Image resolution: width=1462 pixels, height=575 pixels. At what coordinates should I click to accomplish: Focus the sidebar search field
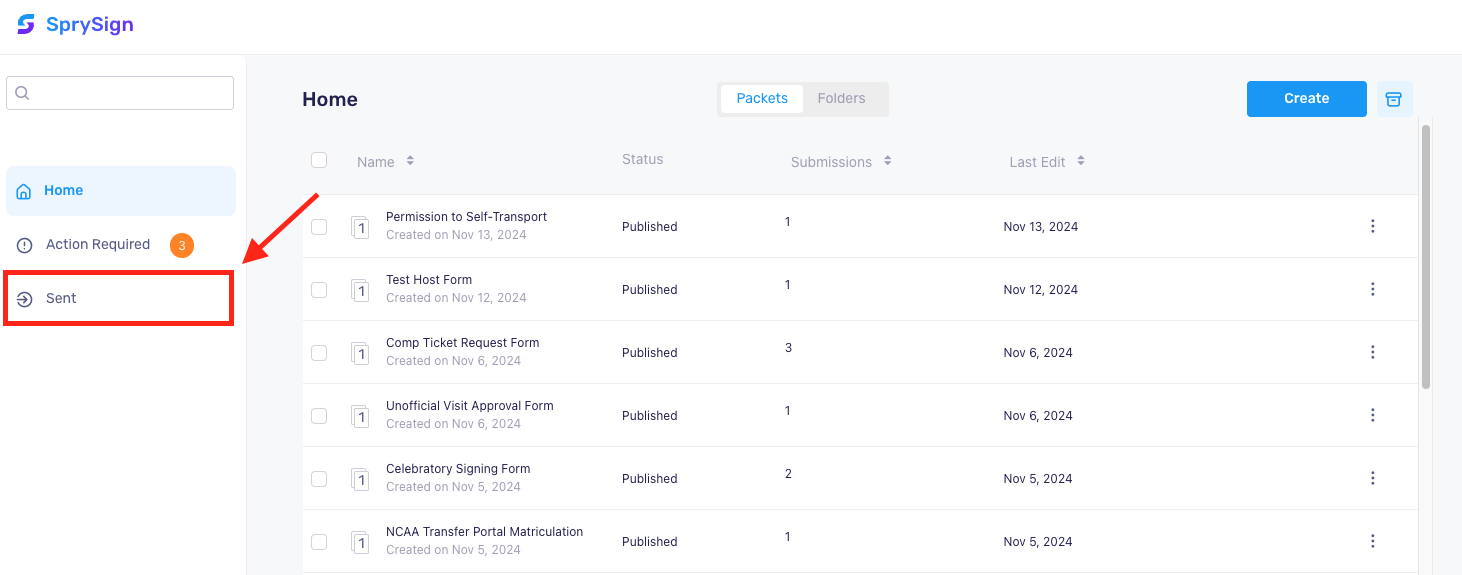pyautogui.click(x=120, y=93)
